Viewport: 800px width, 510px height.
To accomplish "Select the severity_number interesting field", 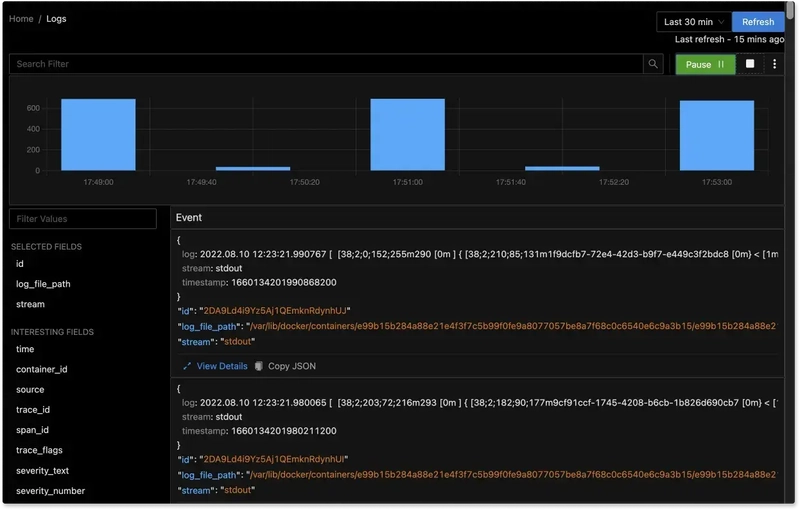I will click(x=50, y=491).
